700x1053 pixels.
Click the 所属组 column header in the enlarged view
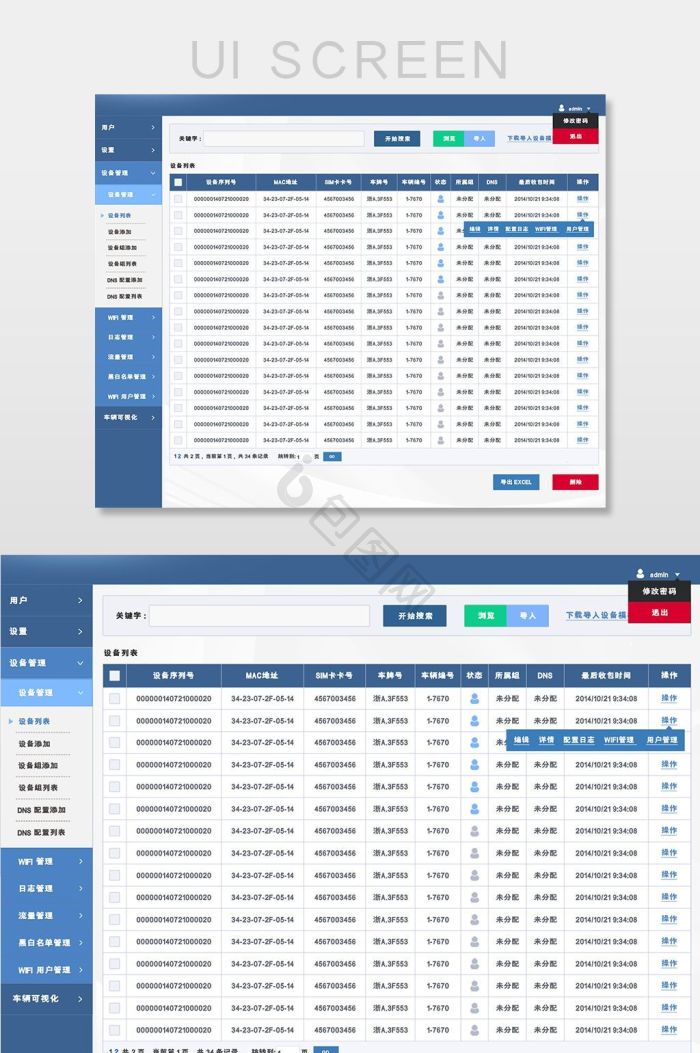(507, 676)
